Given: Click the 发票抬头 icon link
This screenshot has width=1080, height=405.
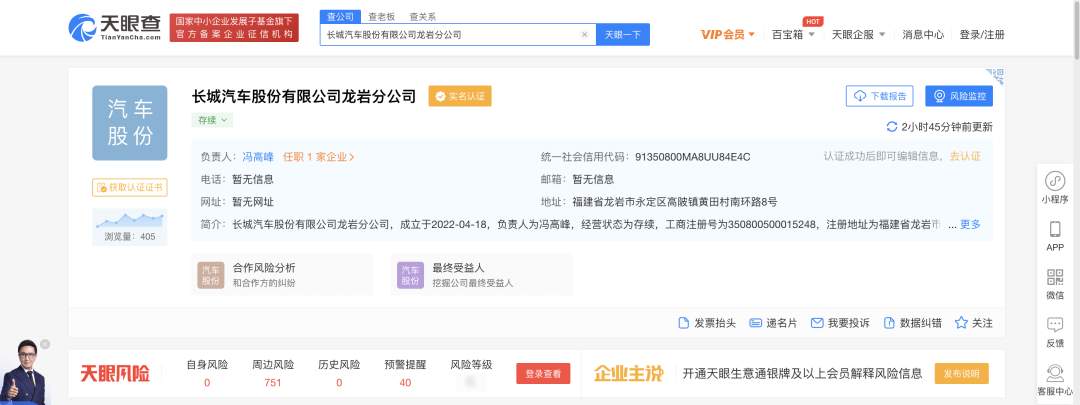Looking at the screenshot, I should coord(707,323).
